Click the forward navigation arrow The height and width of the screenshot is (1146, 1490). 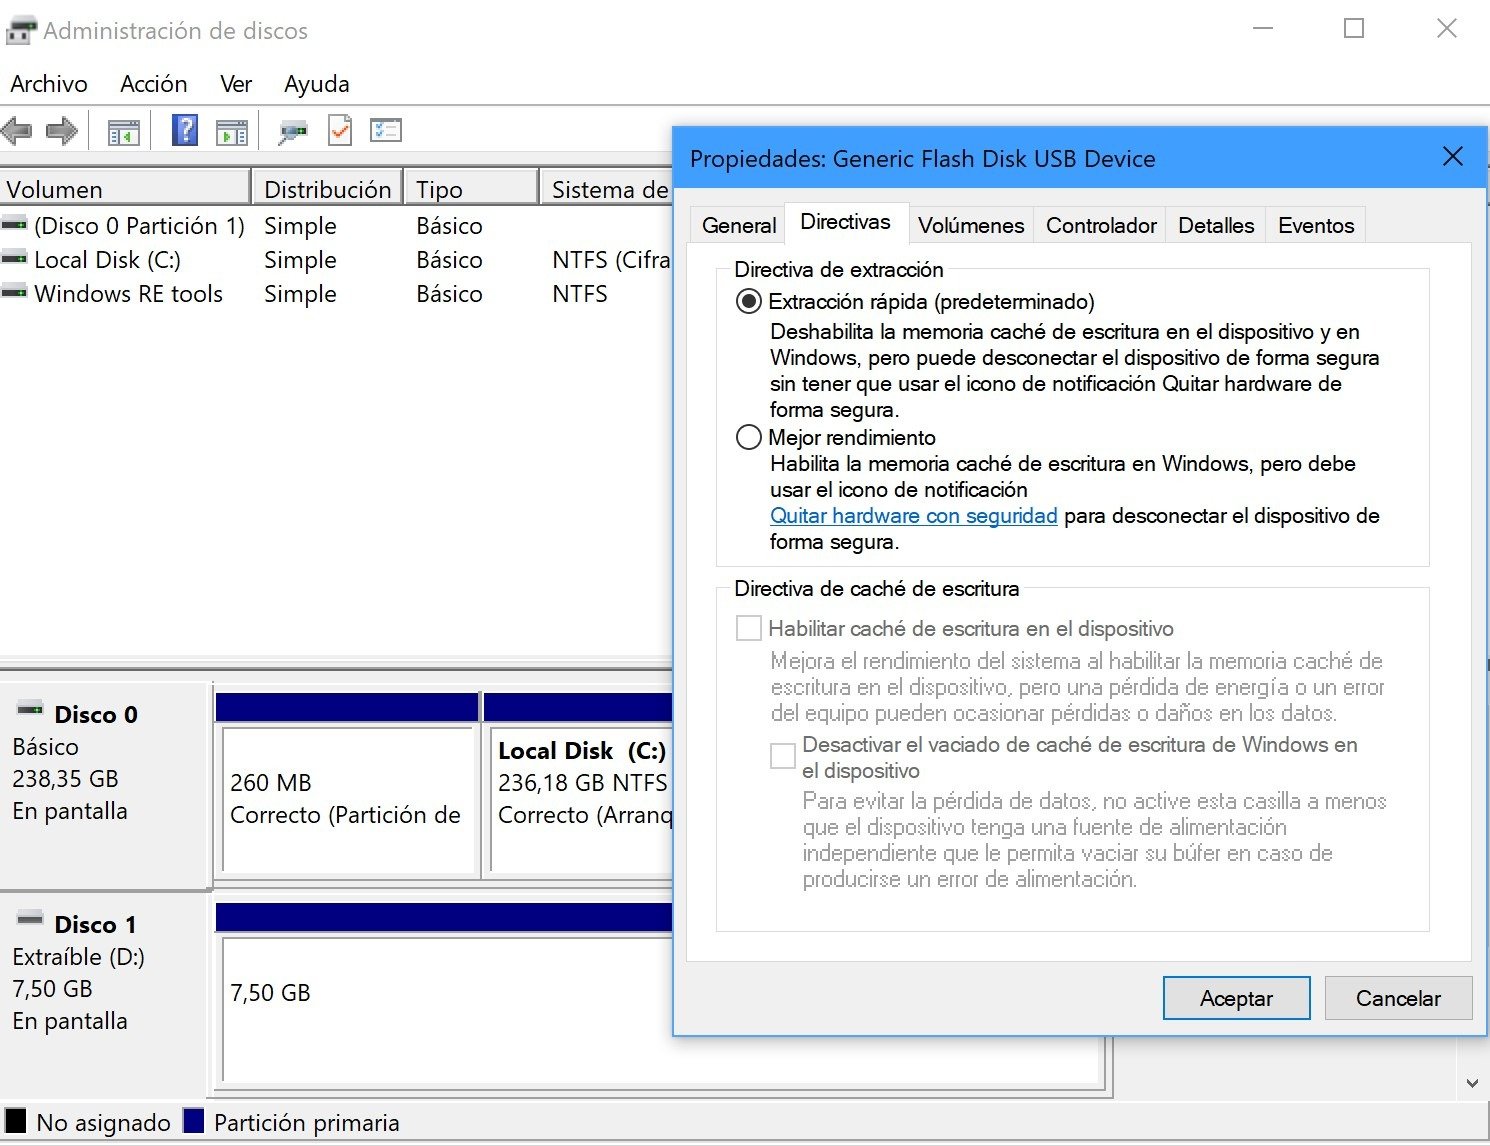coord(62,130)
